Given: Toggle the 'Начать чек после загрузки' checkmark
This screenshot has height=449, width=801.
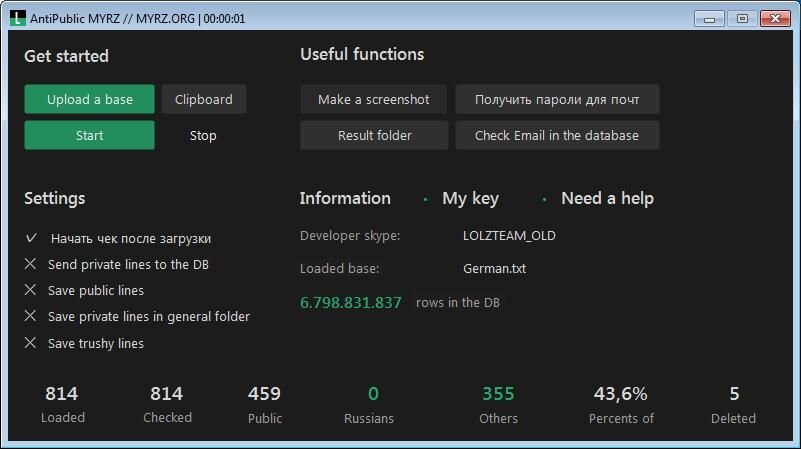Looking at the screenshot, I should [31, 238].
